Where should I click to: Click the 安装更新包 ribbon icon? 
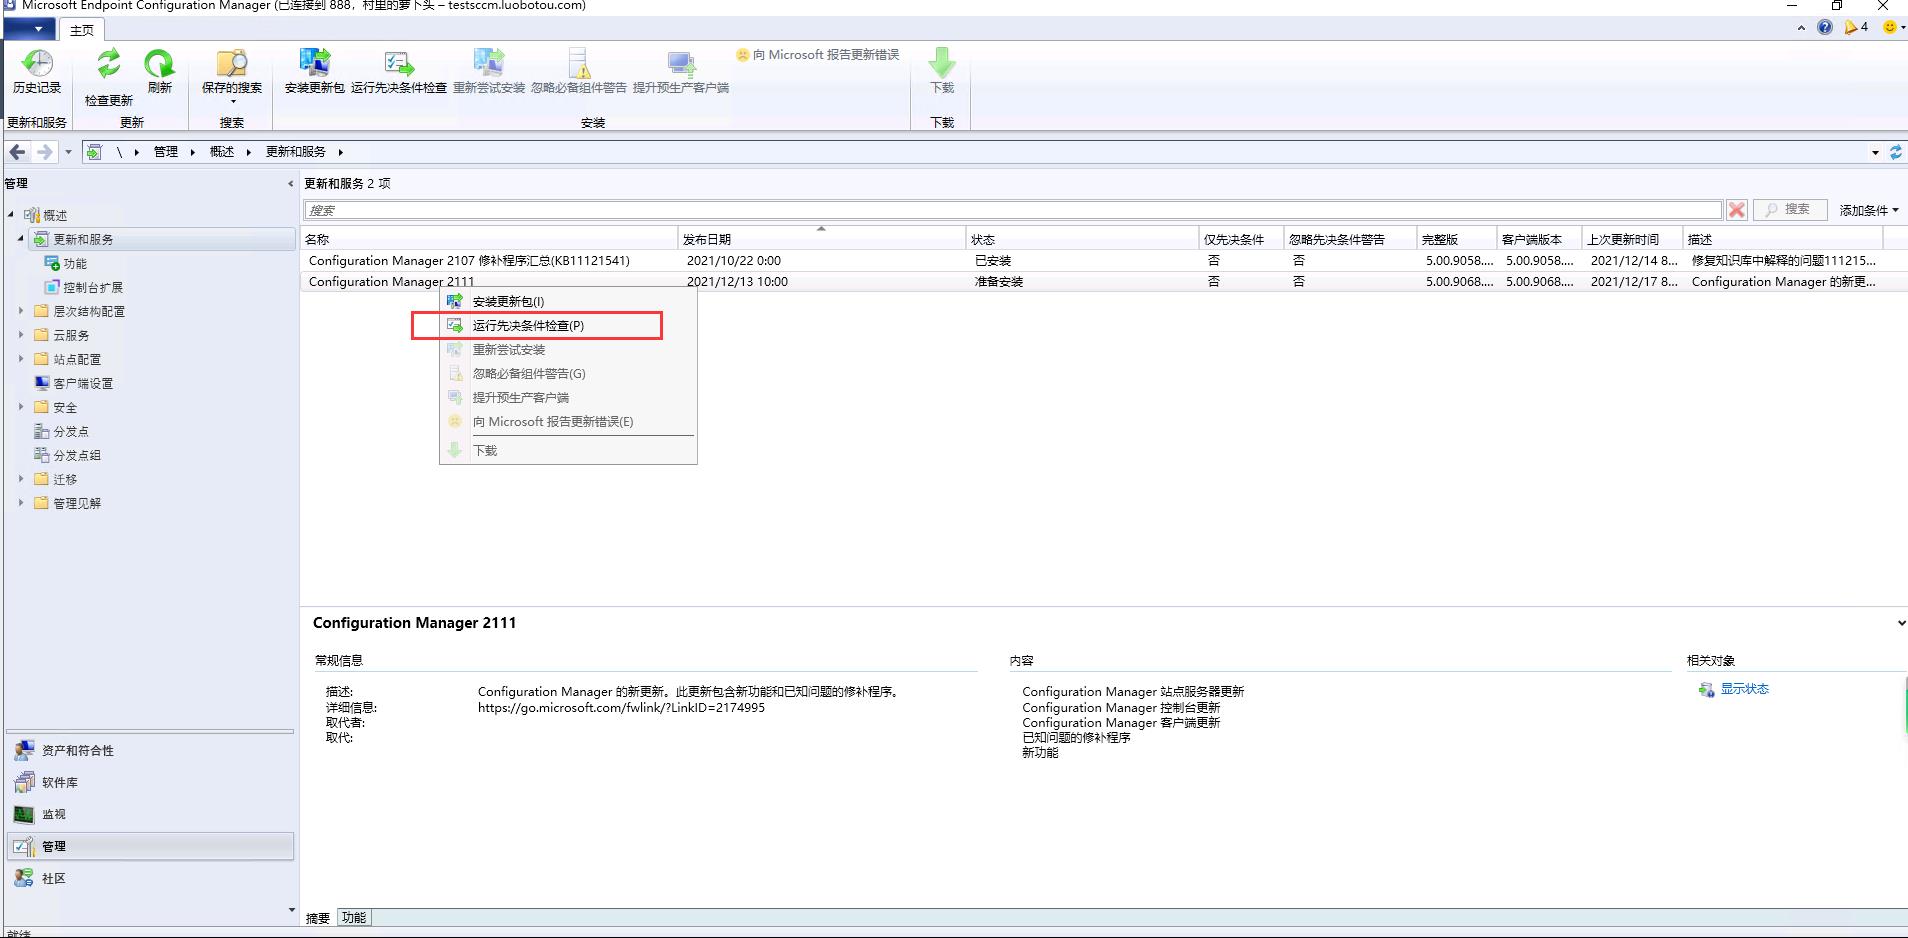(x=314, y=71)
